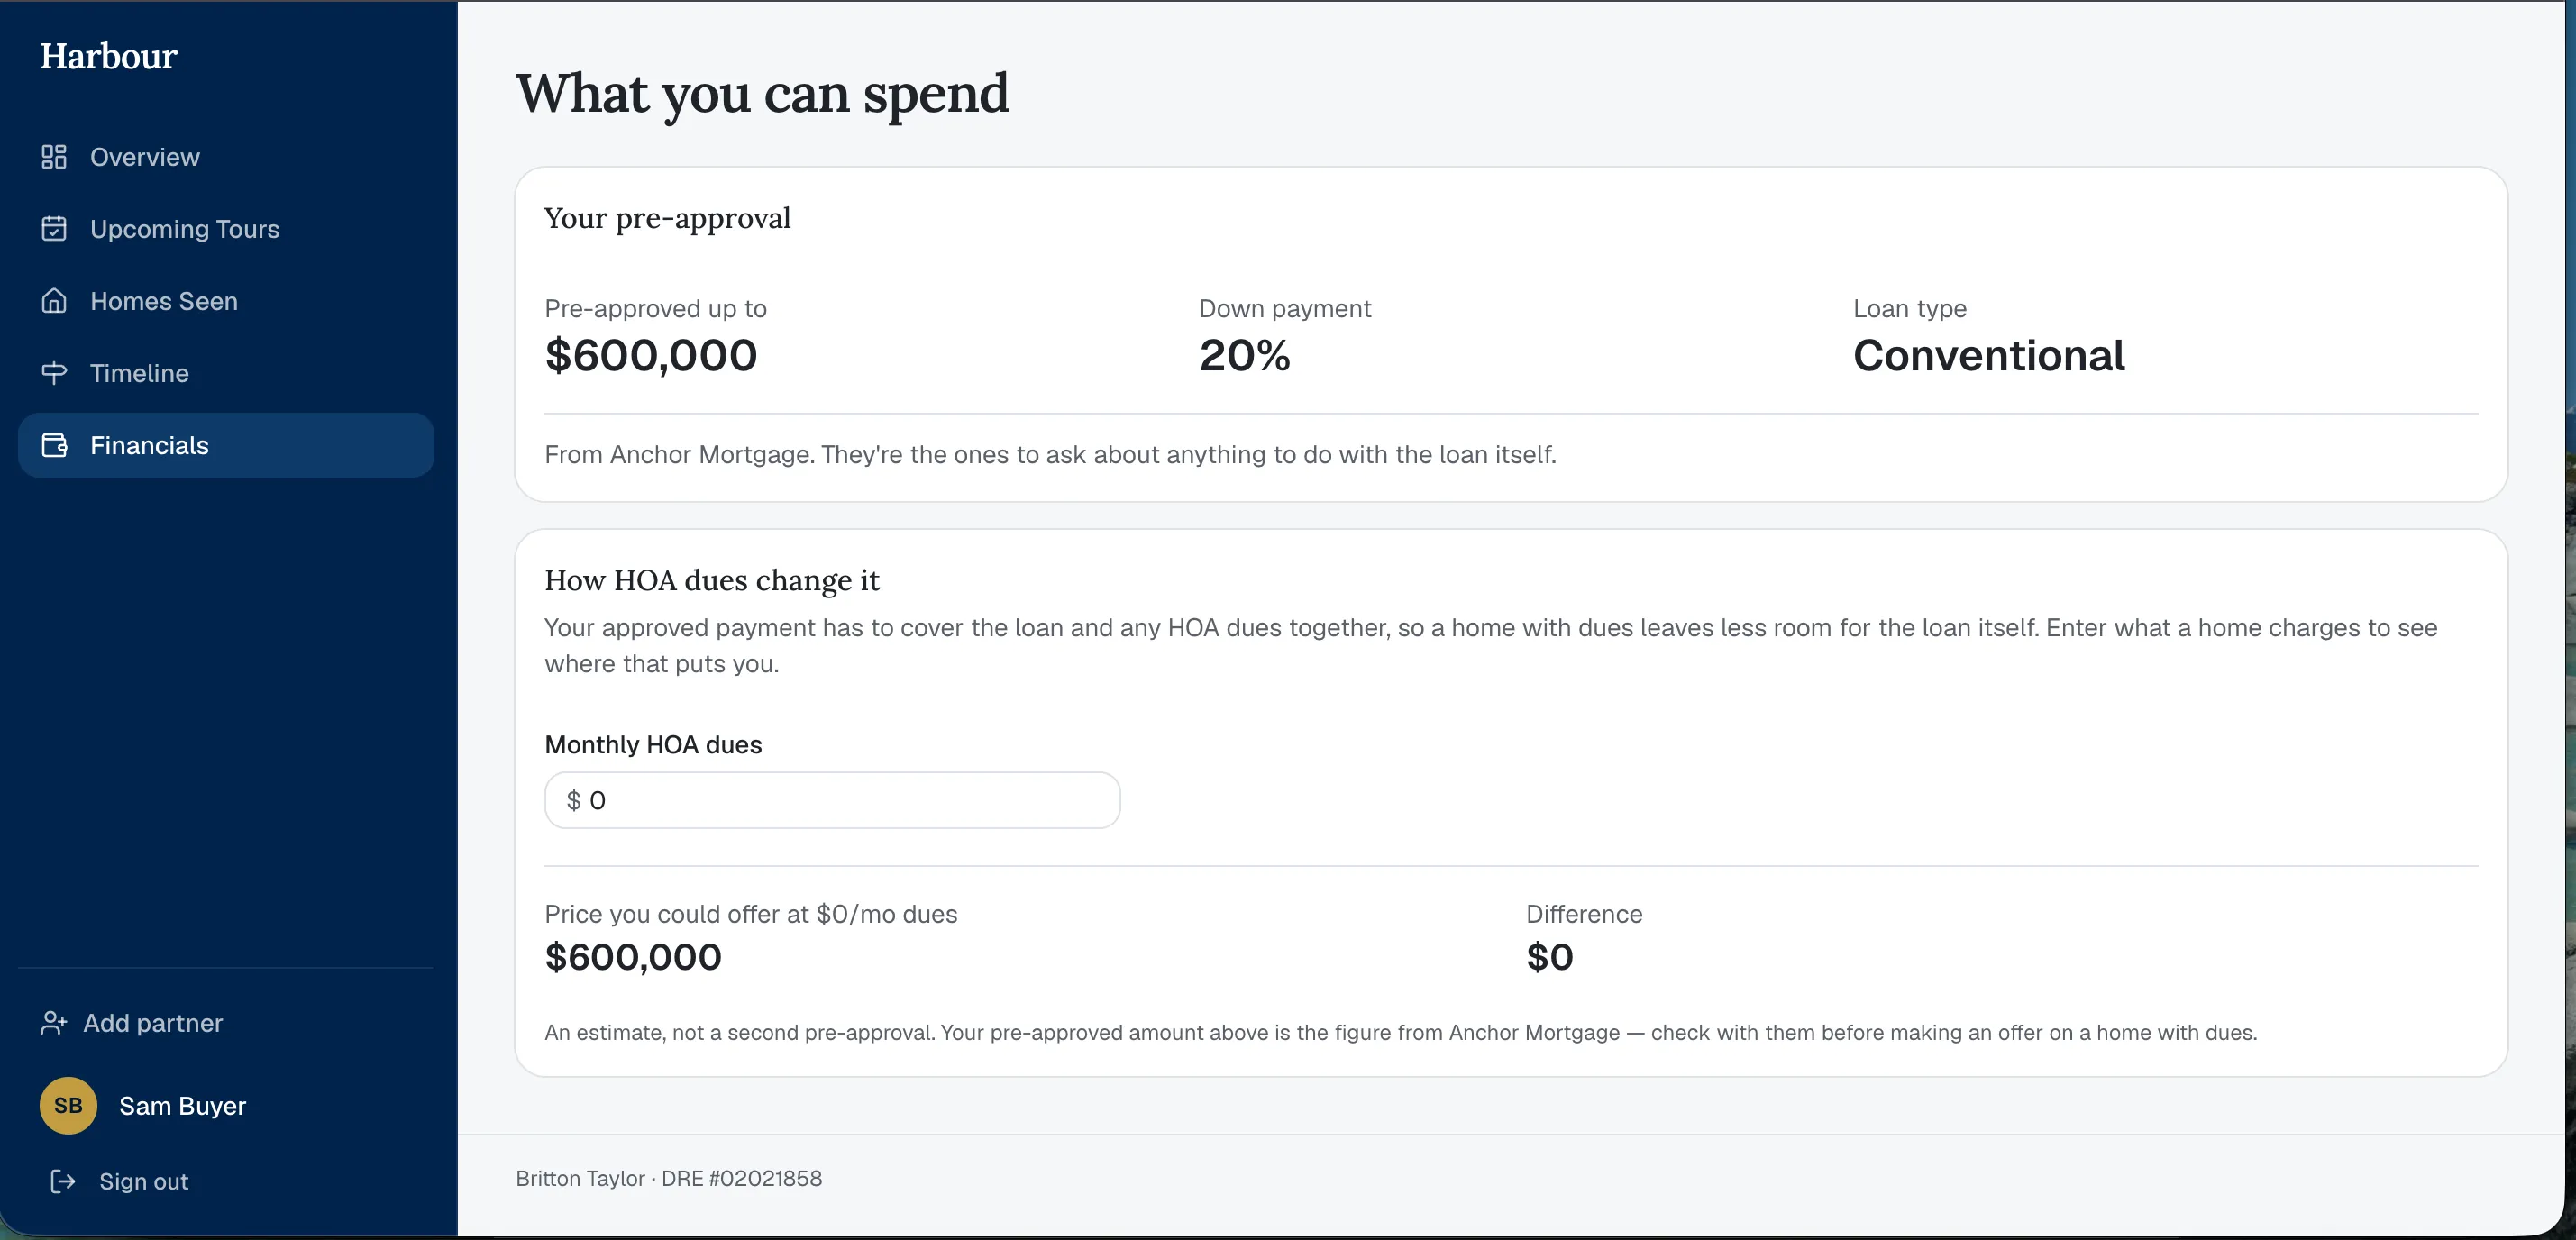Click the Overview grid icon
The height and width of the screenshot is (1240, 2576).
tap(54, 157)
